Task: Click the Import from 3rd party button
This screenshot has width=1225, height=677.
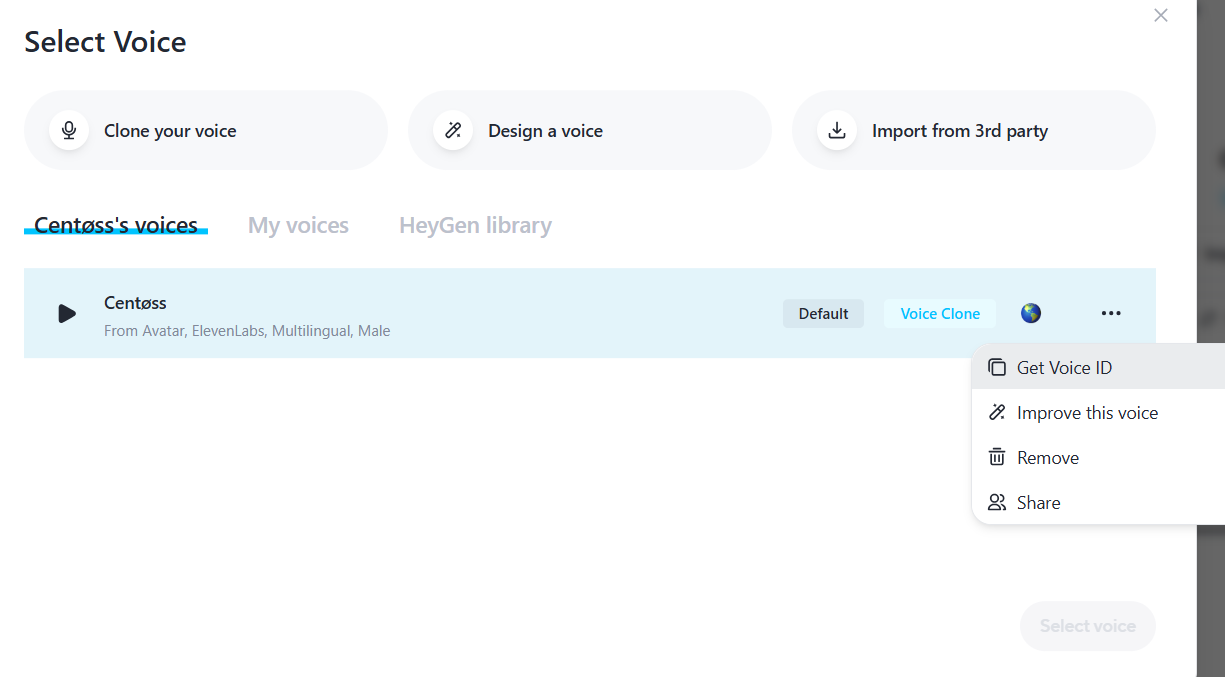Action: (974, 130)
